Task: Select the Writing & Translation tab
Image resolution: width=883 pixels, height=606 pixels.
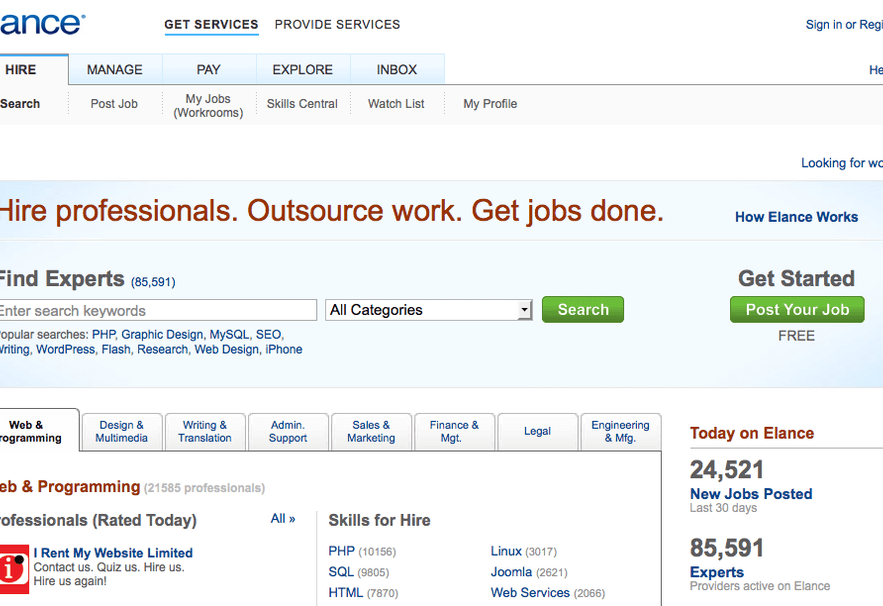Action: 205,431
